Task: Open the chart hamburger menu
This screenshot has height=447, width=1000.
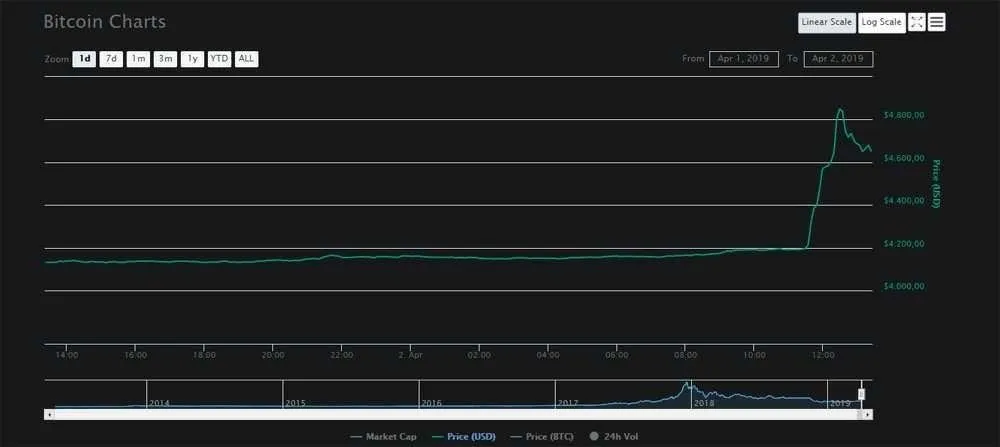Action: tap(936, 22)
